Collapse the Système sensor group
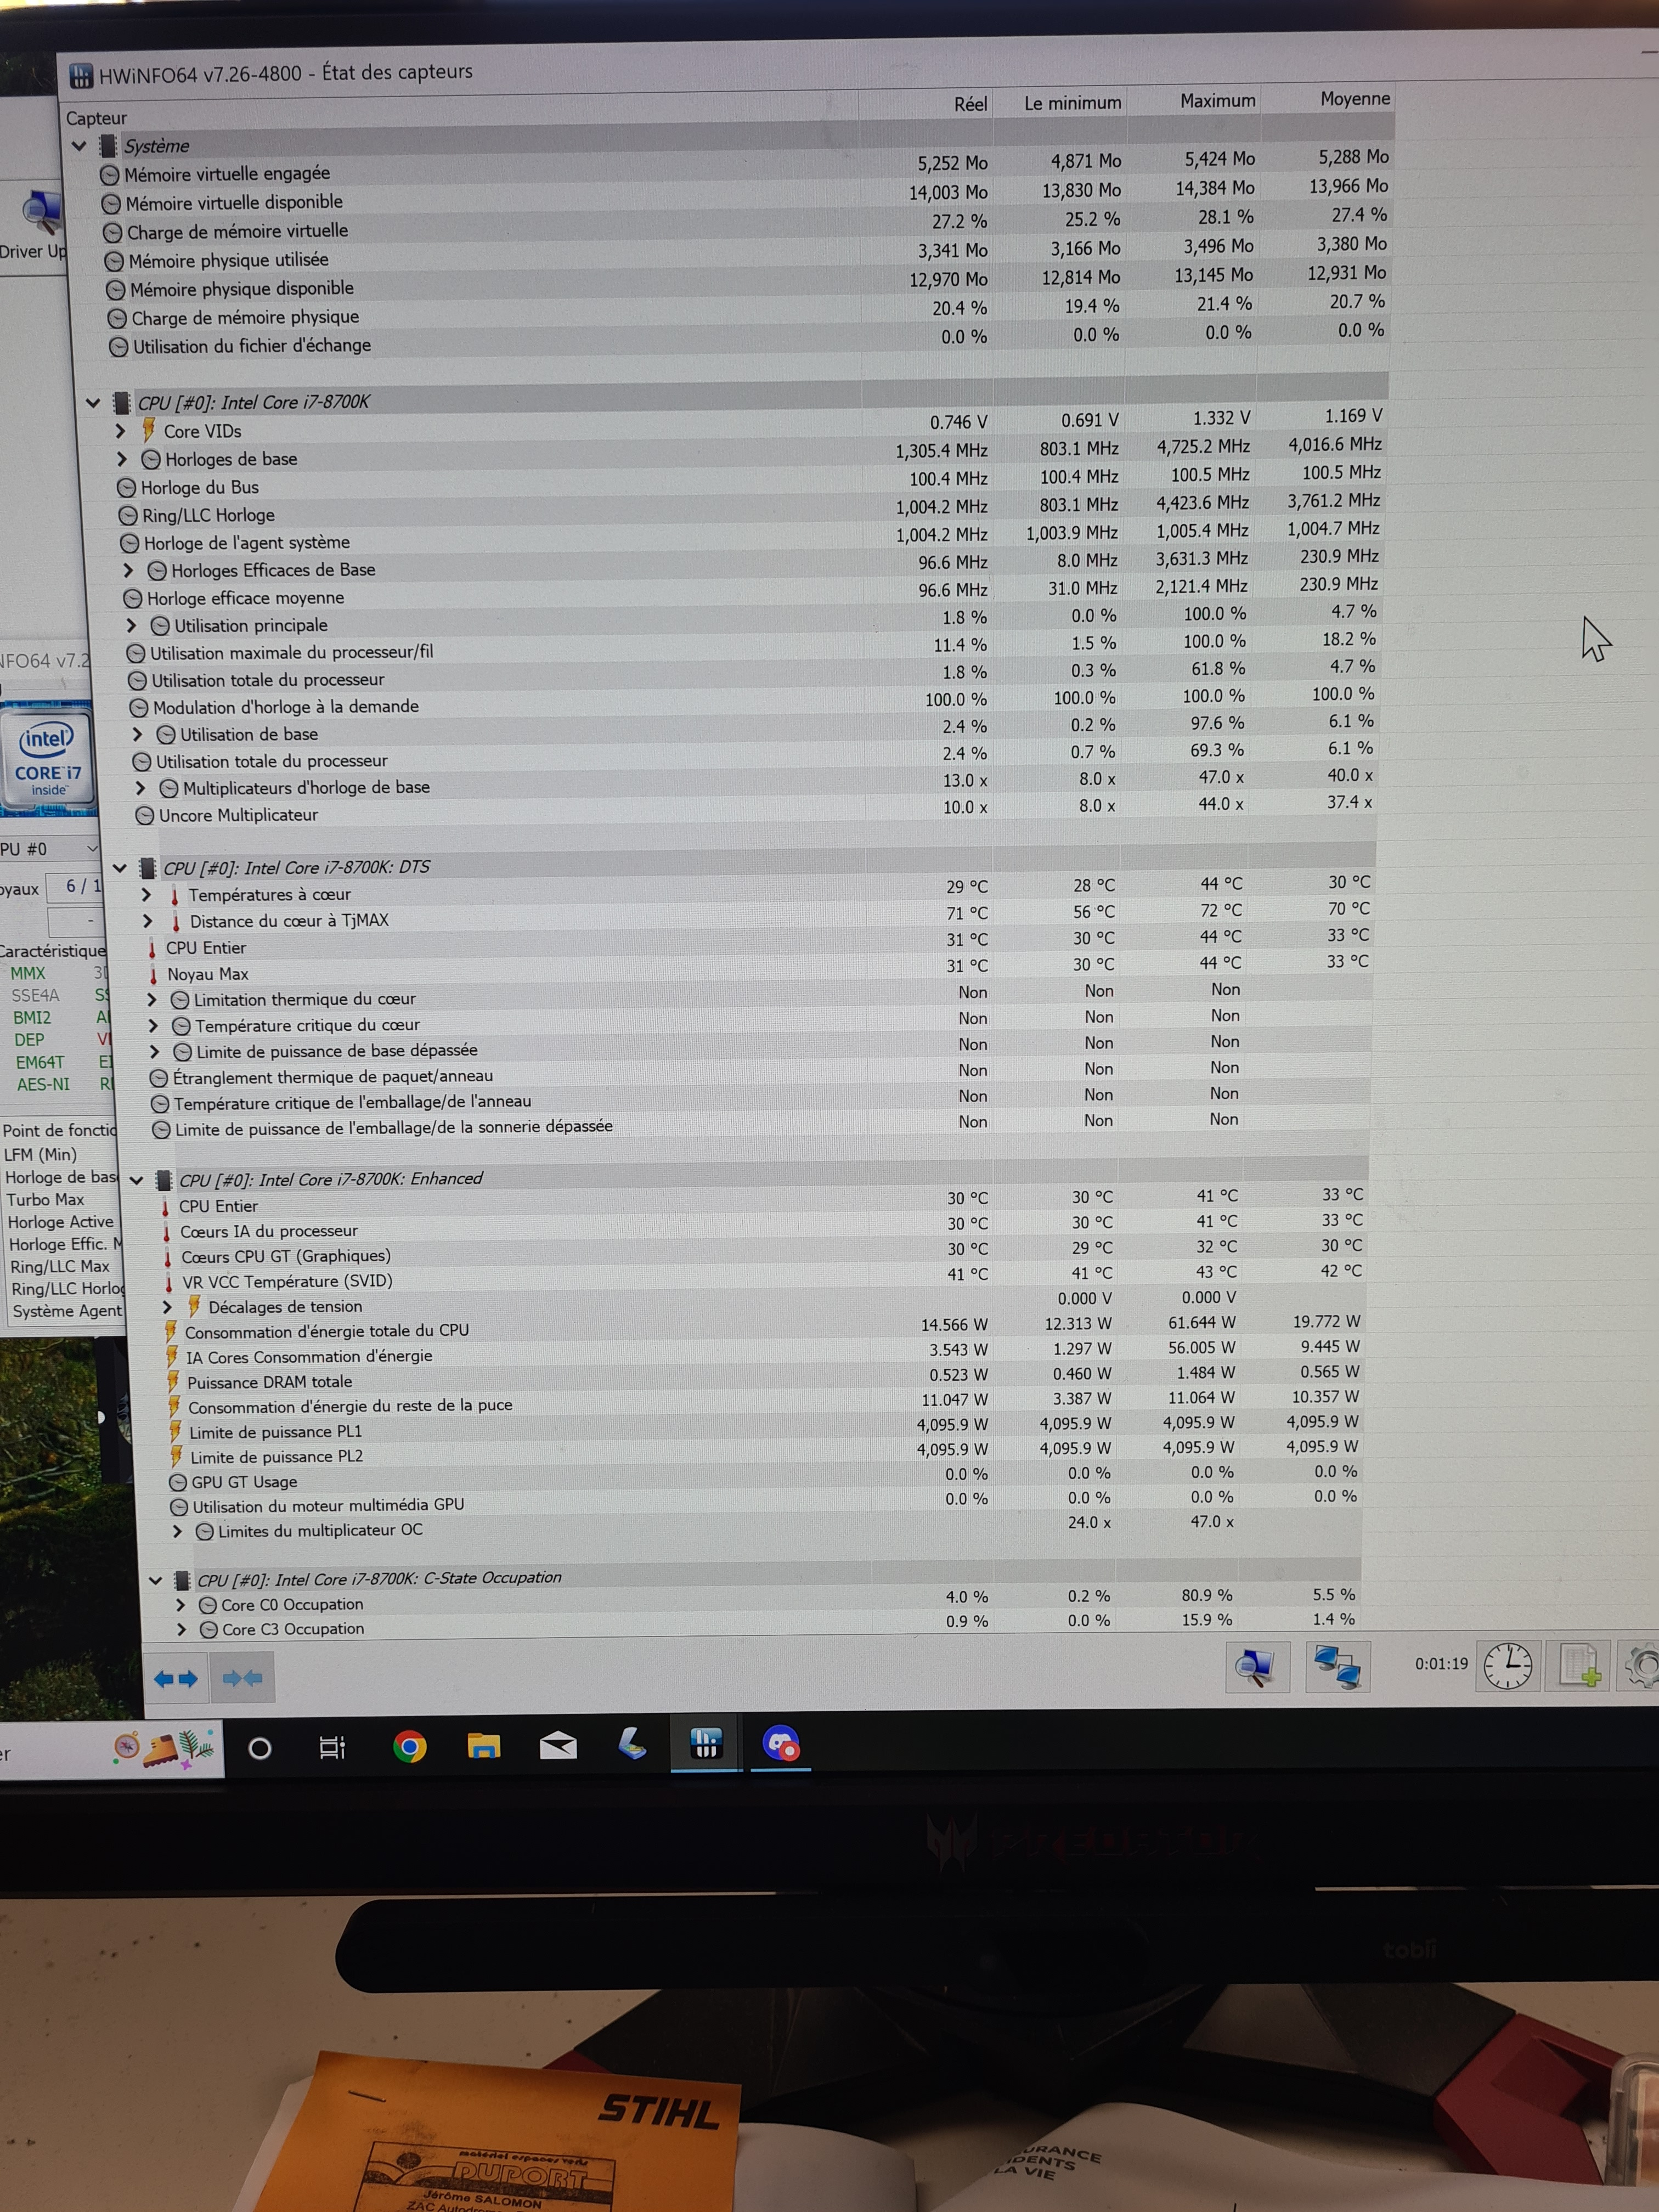 tap(79, 146)
